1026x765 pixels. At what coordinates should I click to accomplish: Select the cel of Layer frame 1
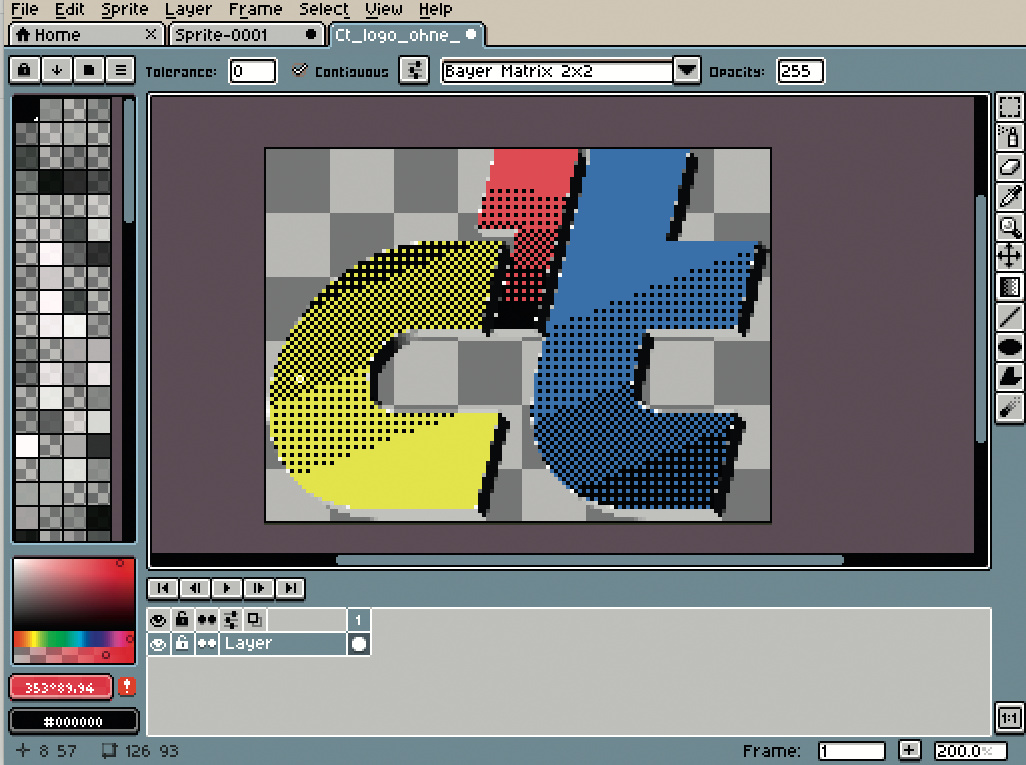[x=359, y=644]
